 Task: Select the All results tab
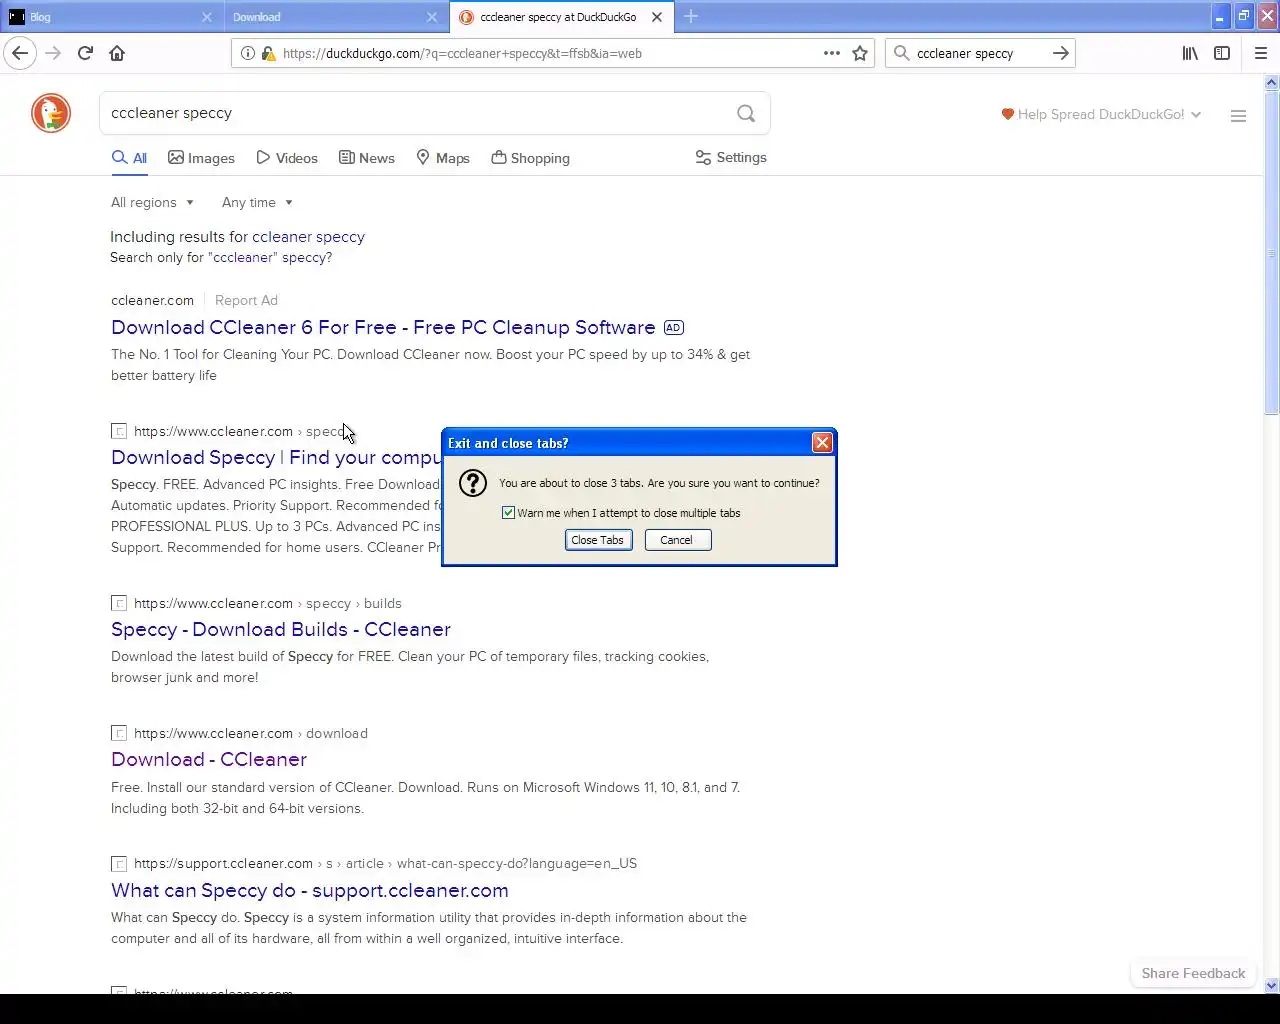pyautogui.click(x=129, y=158)
